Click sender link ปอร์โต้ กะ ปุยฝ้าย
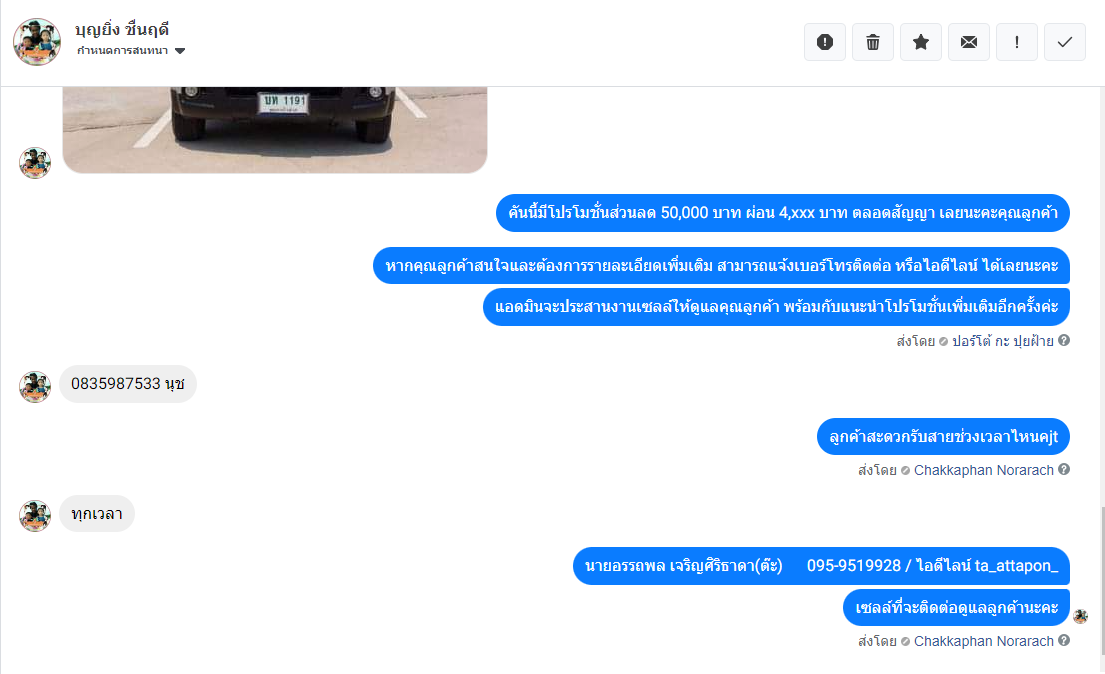1105x674 pixels. (1002, 341)
